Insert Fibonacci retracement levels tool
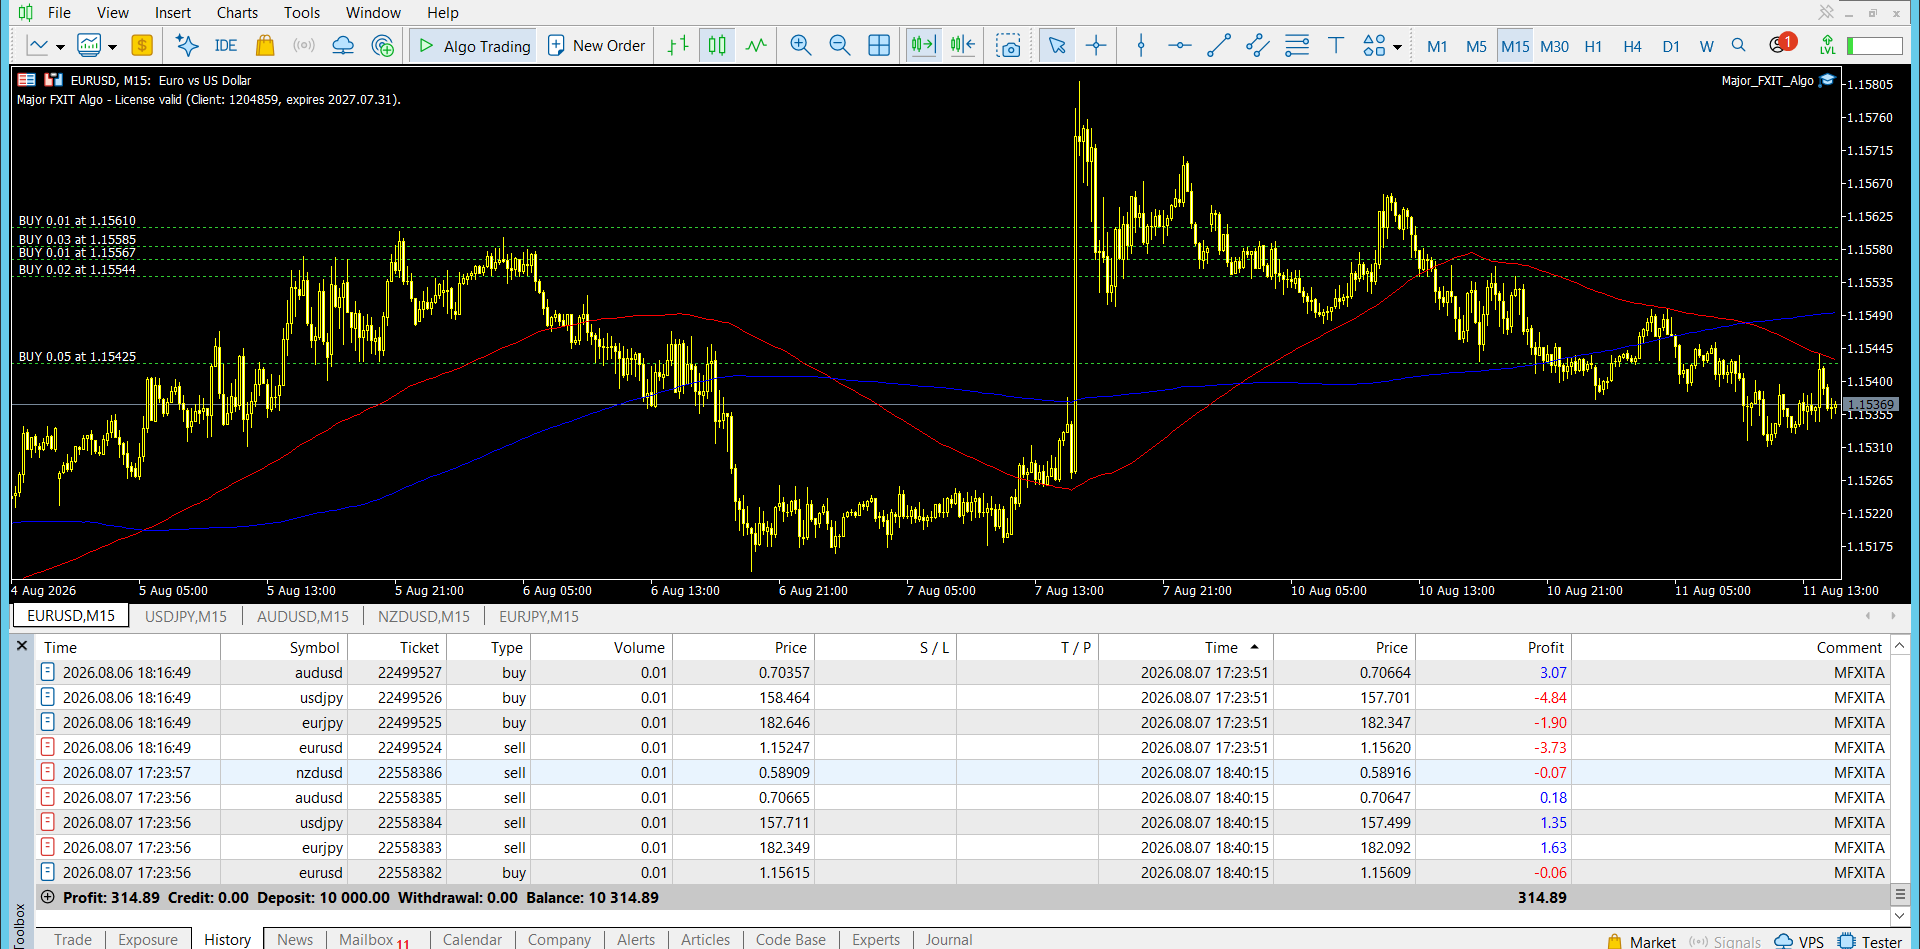Screen dimensions: 1920x949 [1297, 45]
